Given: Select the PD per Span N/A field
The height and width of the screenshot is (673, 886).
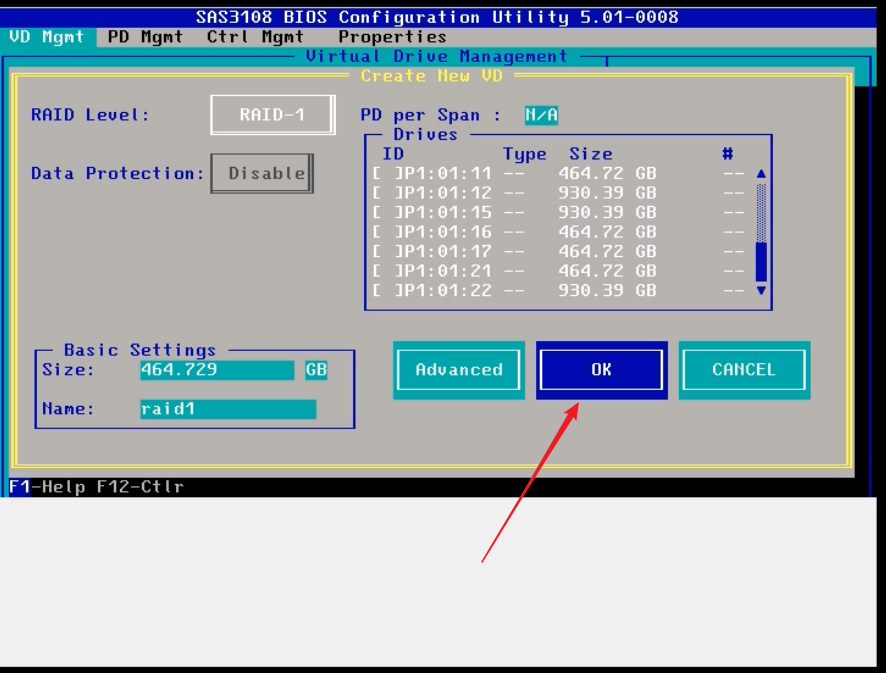Looking at the screenshot, I should click(541, 115).
